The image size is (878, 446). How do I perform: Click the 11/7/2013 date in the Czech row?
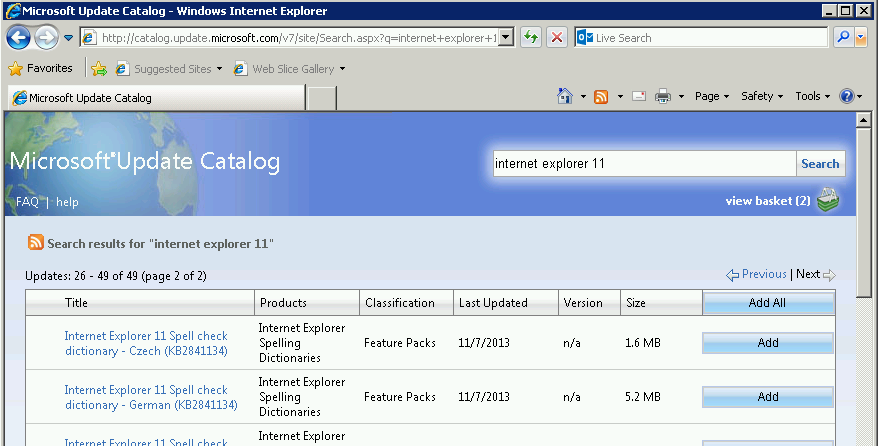[484, 342]
